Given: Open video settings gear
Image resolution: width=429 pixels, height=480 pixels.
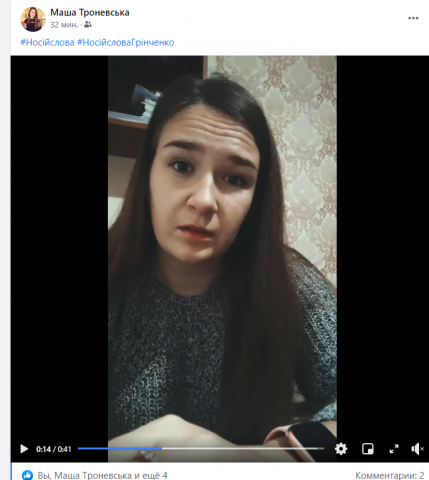Looking at the screenshot, I should click(341, 449).
